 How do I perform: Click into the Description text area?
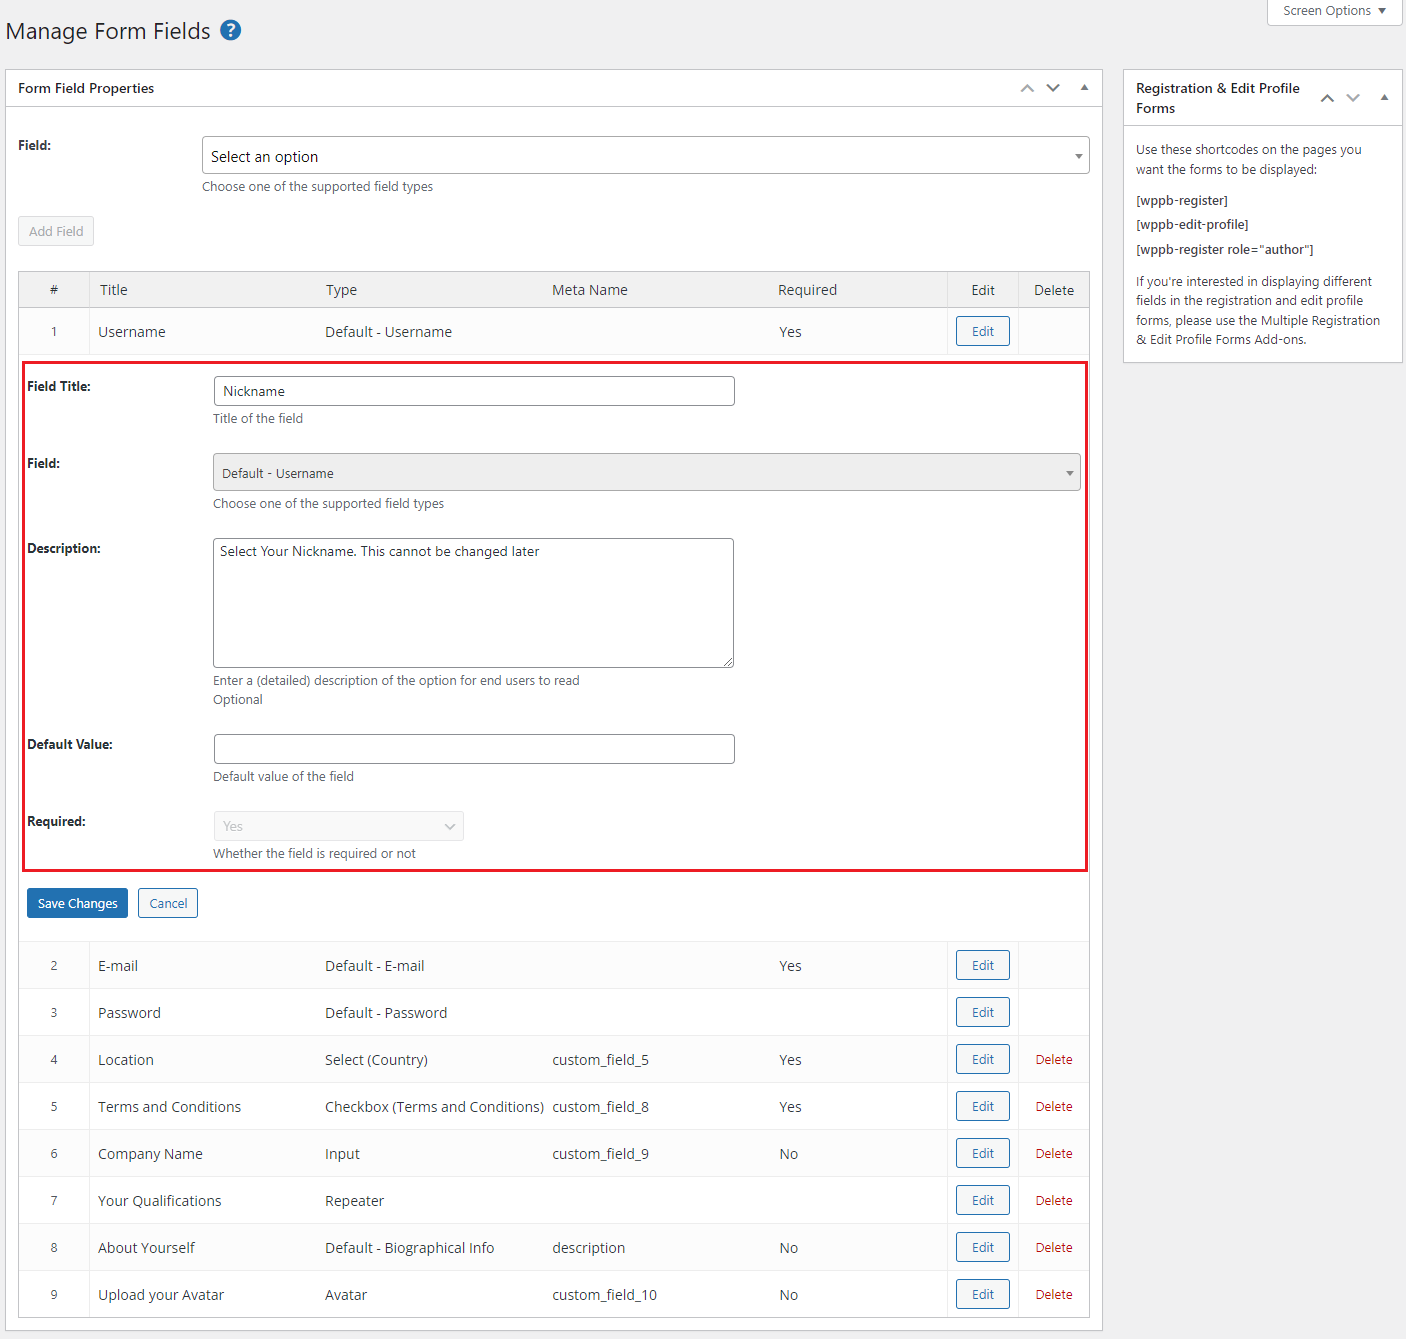473,603
